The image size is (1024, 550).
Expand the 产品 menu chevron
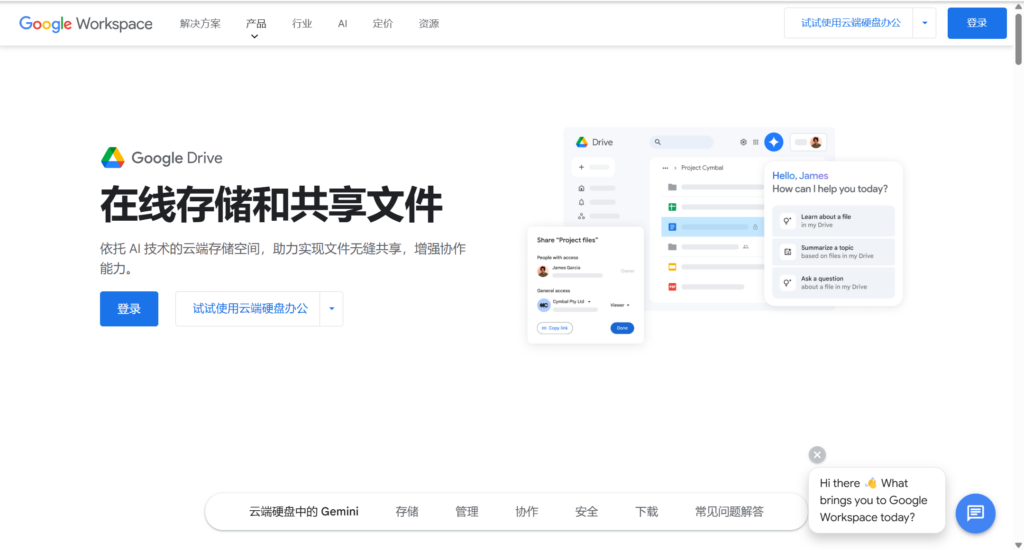(254, 36)
